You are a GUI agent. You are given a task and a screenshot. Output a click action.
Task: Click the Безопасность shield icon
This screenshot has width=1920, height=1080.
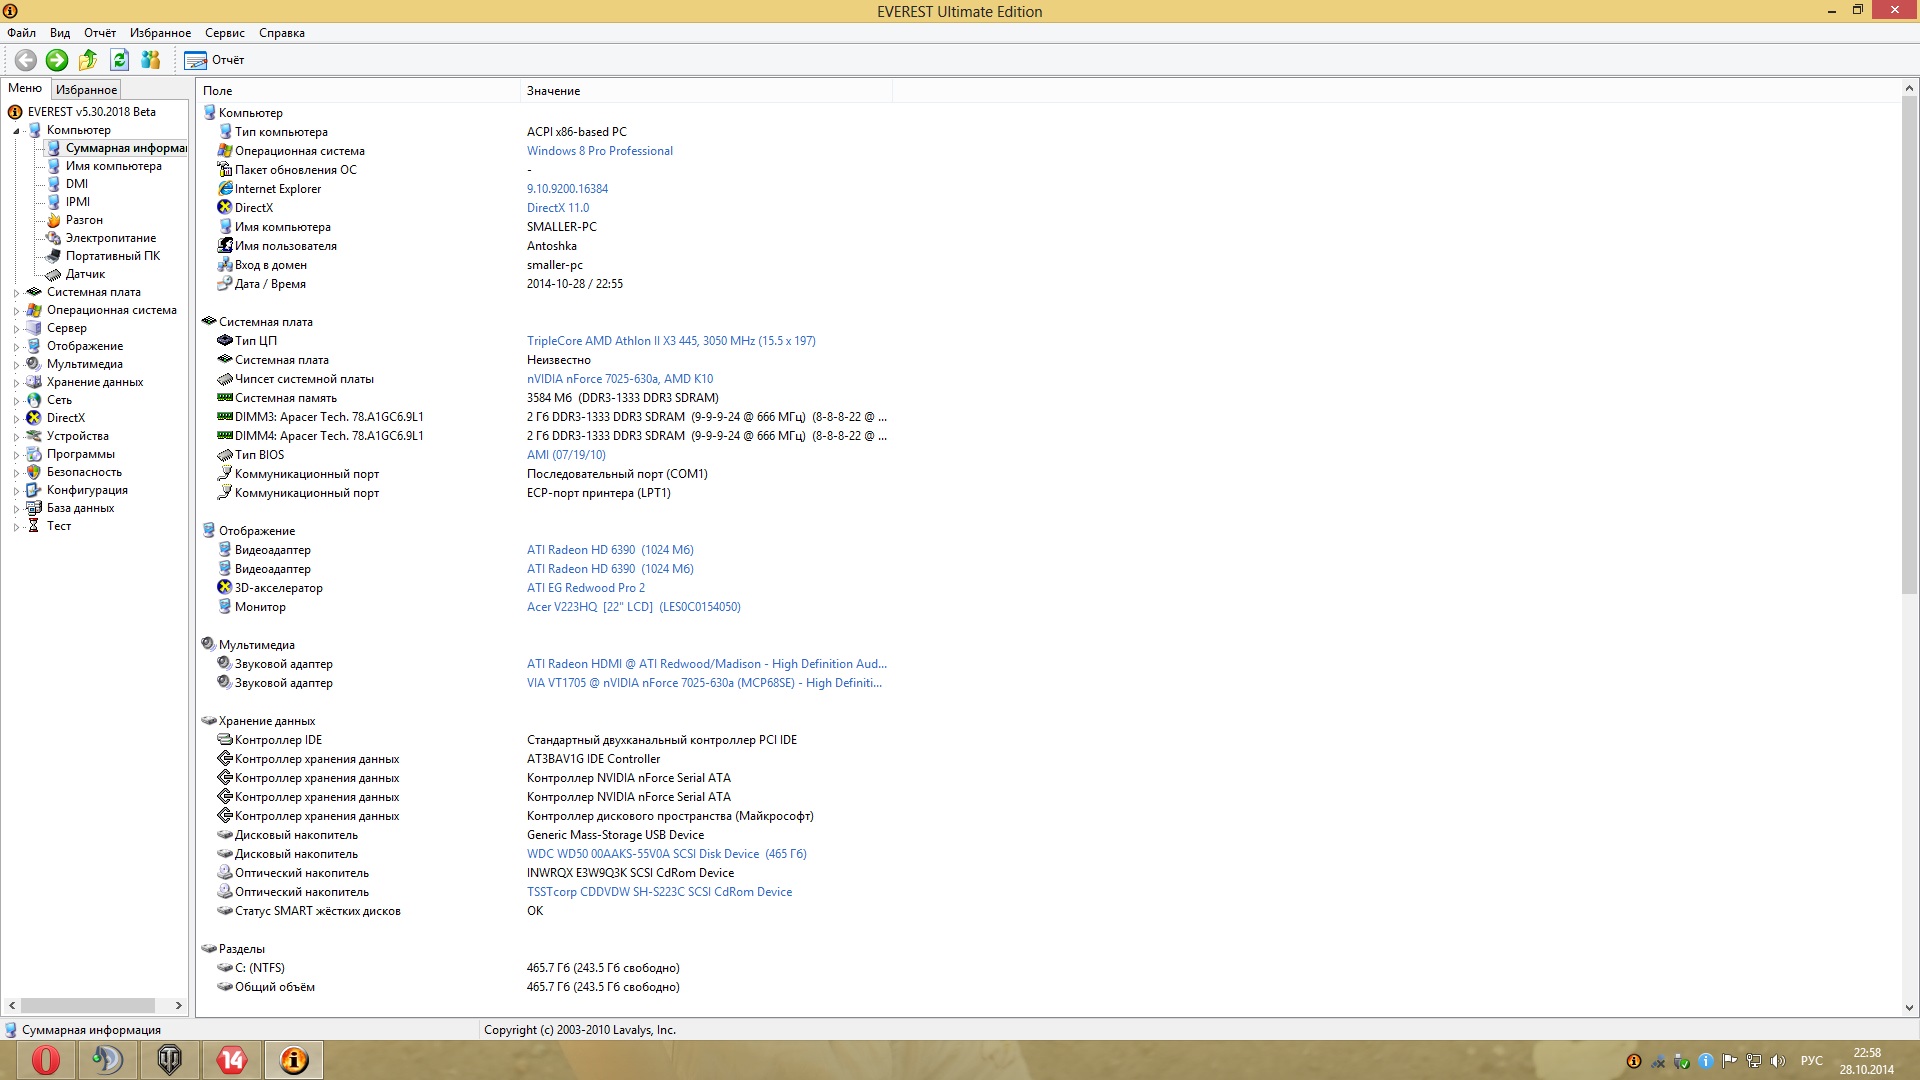pyautogui.click(x=34, y=472)
